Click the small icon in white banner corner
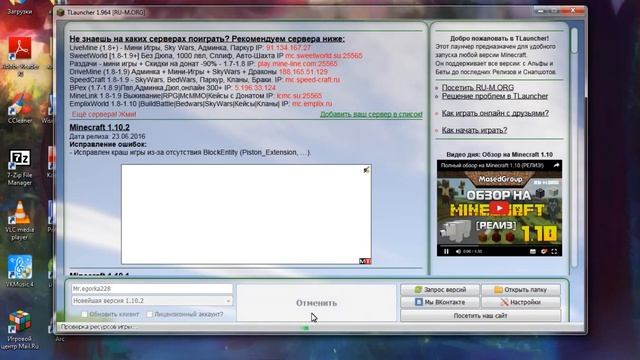The height and width of the screenshot is (360, 640). [x=366, y=170]
